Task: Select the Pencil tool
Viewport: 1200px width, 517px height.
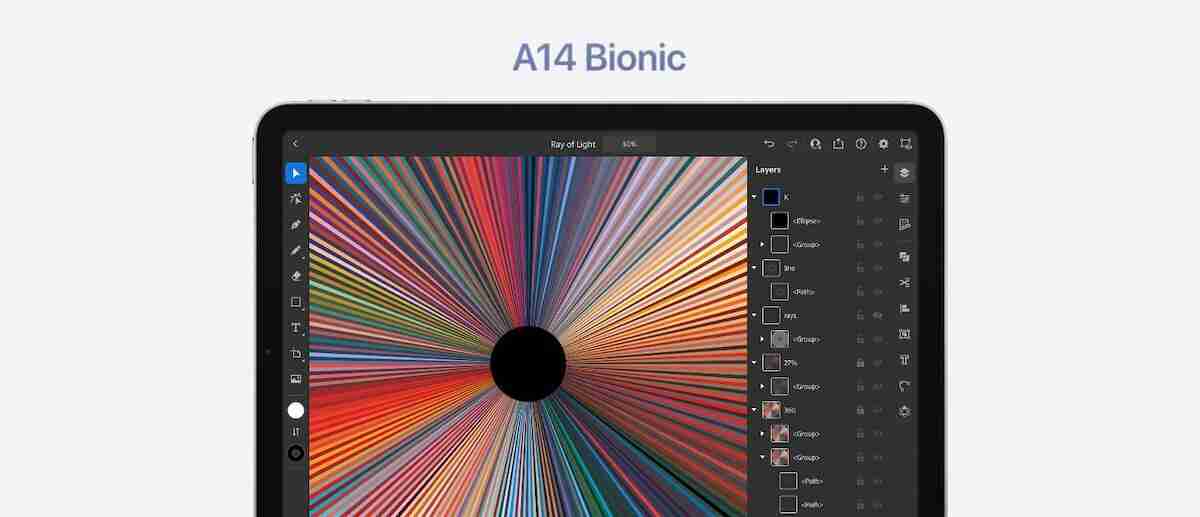Action: (296, 250)
